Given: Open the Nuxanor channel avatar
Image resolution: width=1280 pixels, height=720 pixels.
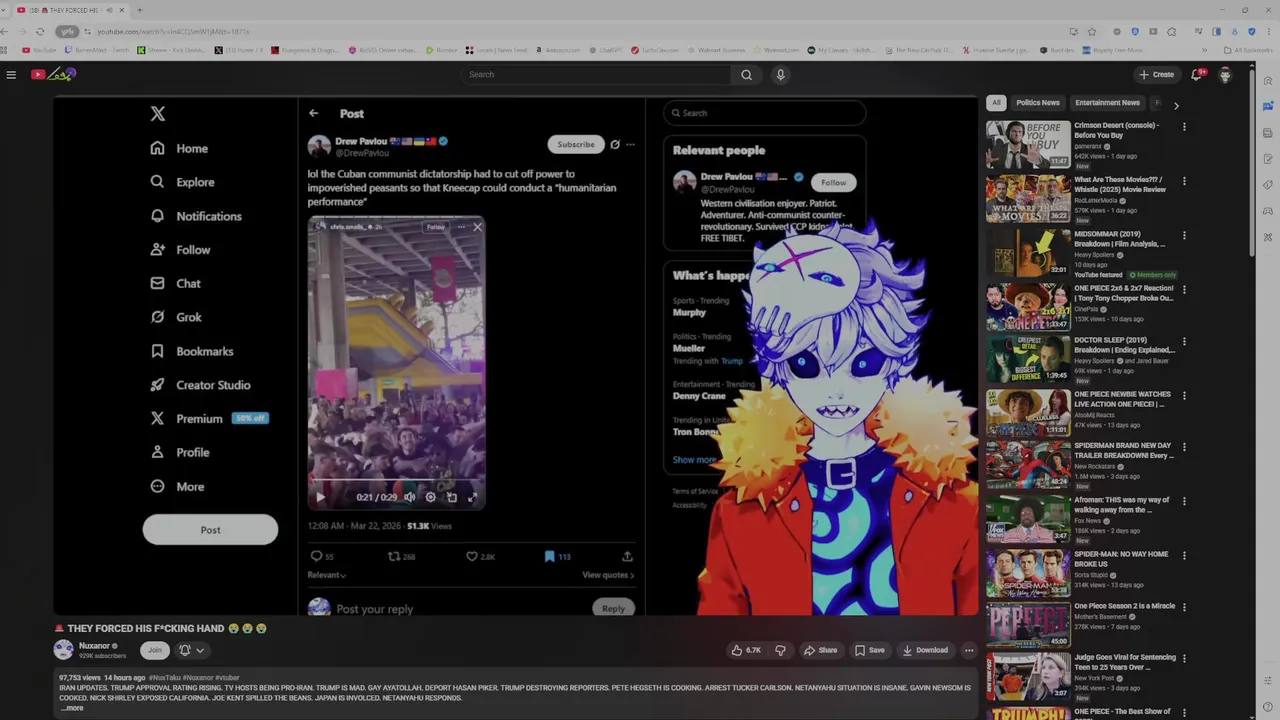Looking at the screenshot, I should (x=63, y=650).
